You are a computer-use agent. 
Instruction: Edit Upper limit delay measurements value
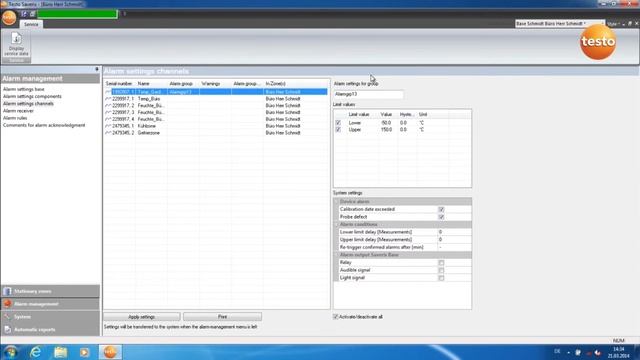454,240
